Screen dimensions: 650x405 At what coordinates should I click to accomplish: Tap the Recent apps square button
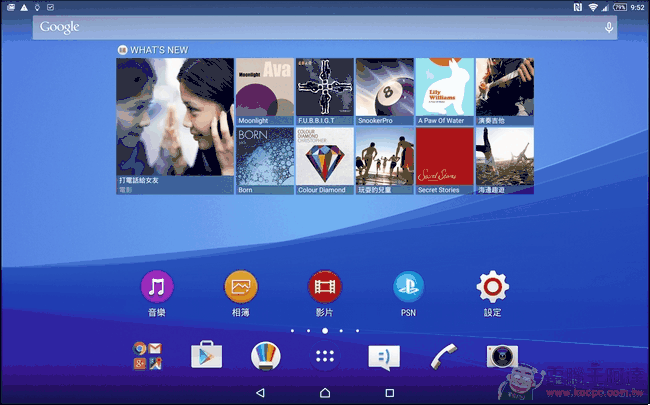[390, 393]
